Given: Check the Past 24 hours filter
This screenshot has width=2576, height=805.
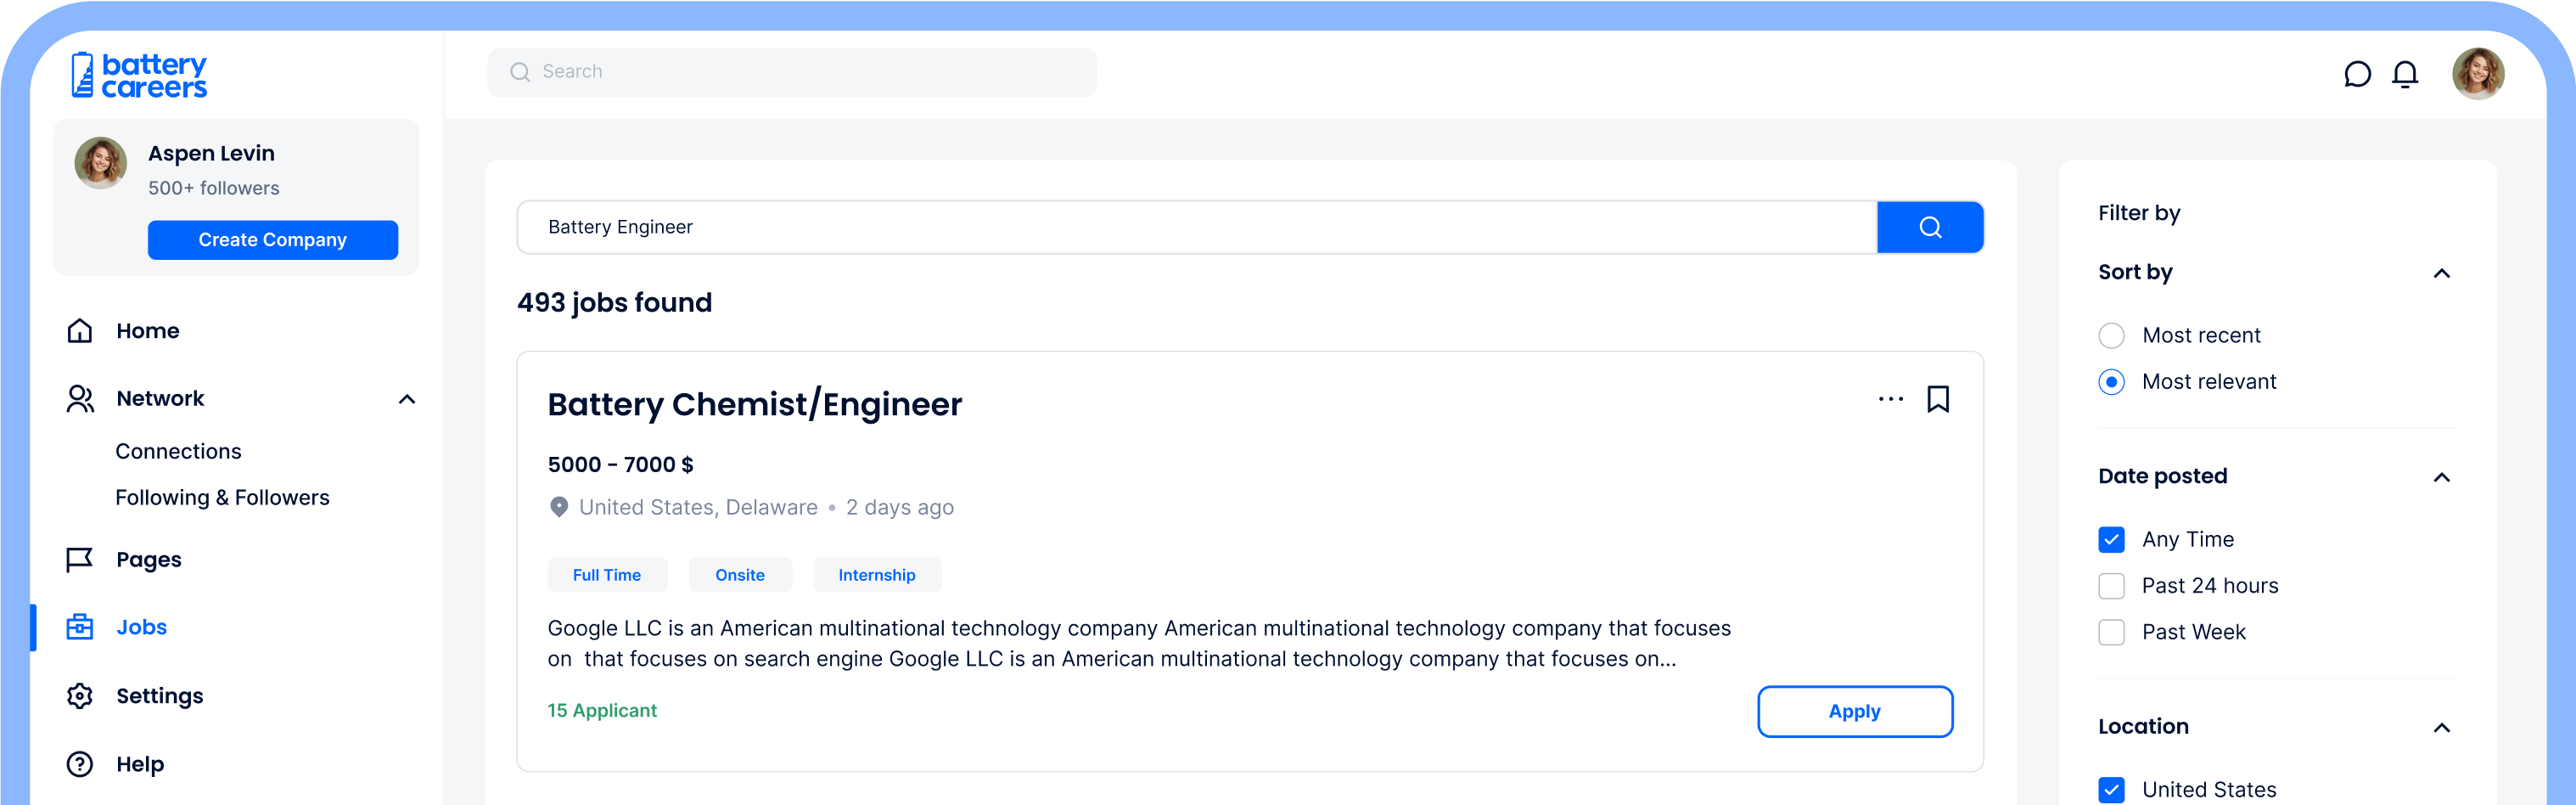Looking at the screenshot, I should (2111, 586).
